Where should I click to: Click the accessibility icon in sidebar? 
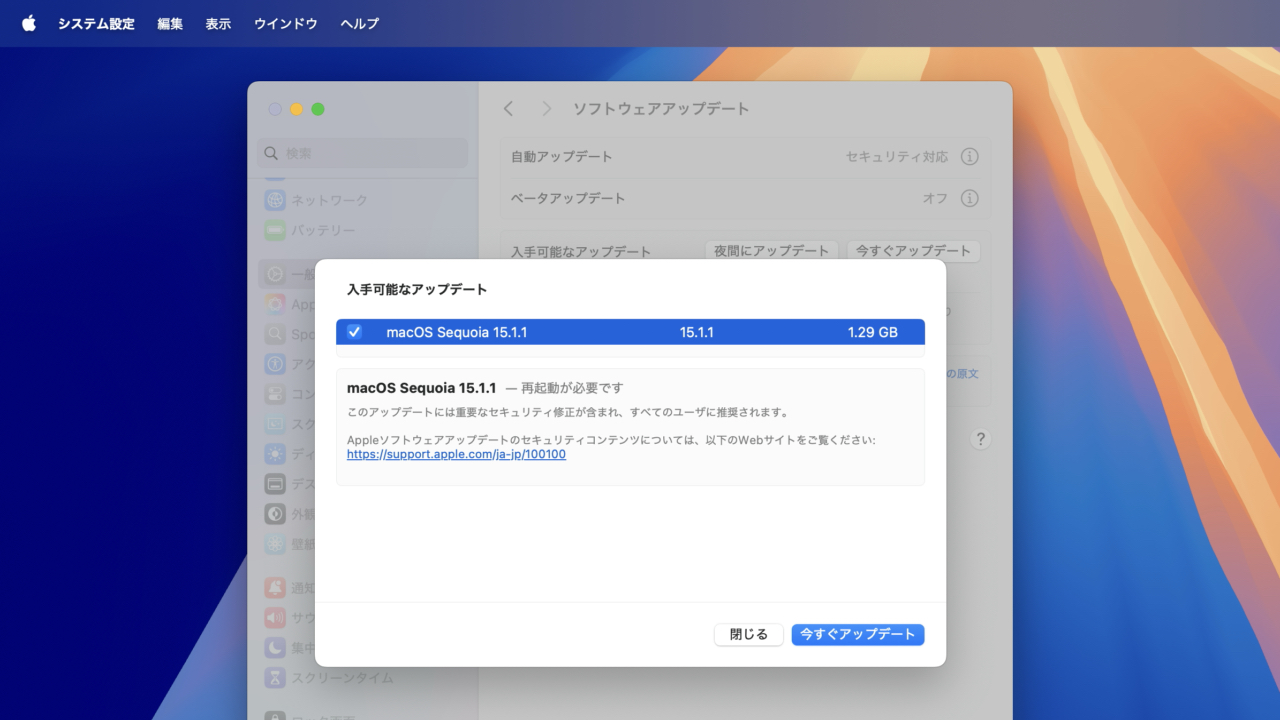tap(275, 364)
